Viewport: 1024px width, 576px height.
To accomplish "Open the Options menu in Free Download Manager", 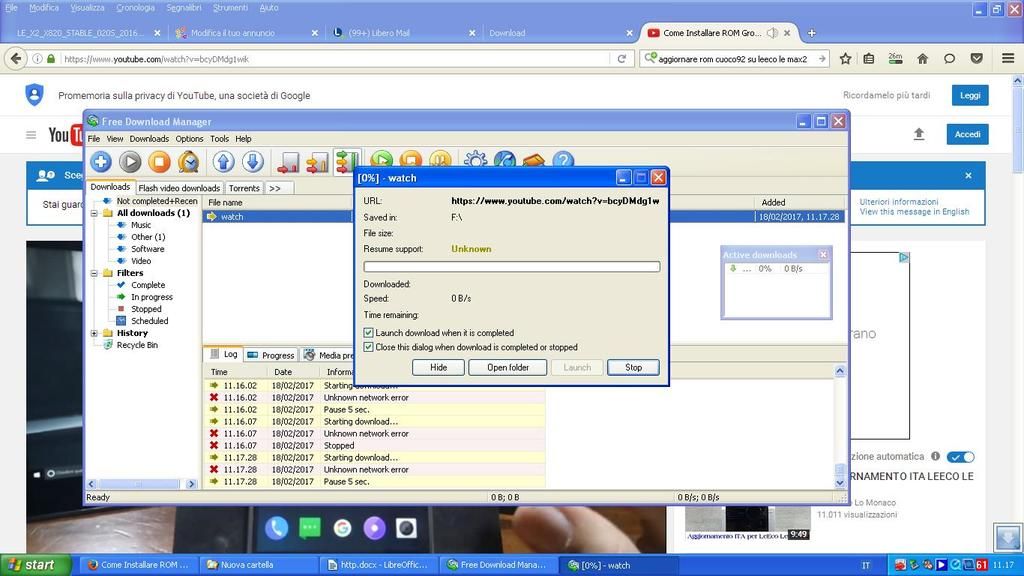I will [189, 138].
